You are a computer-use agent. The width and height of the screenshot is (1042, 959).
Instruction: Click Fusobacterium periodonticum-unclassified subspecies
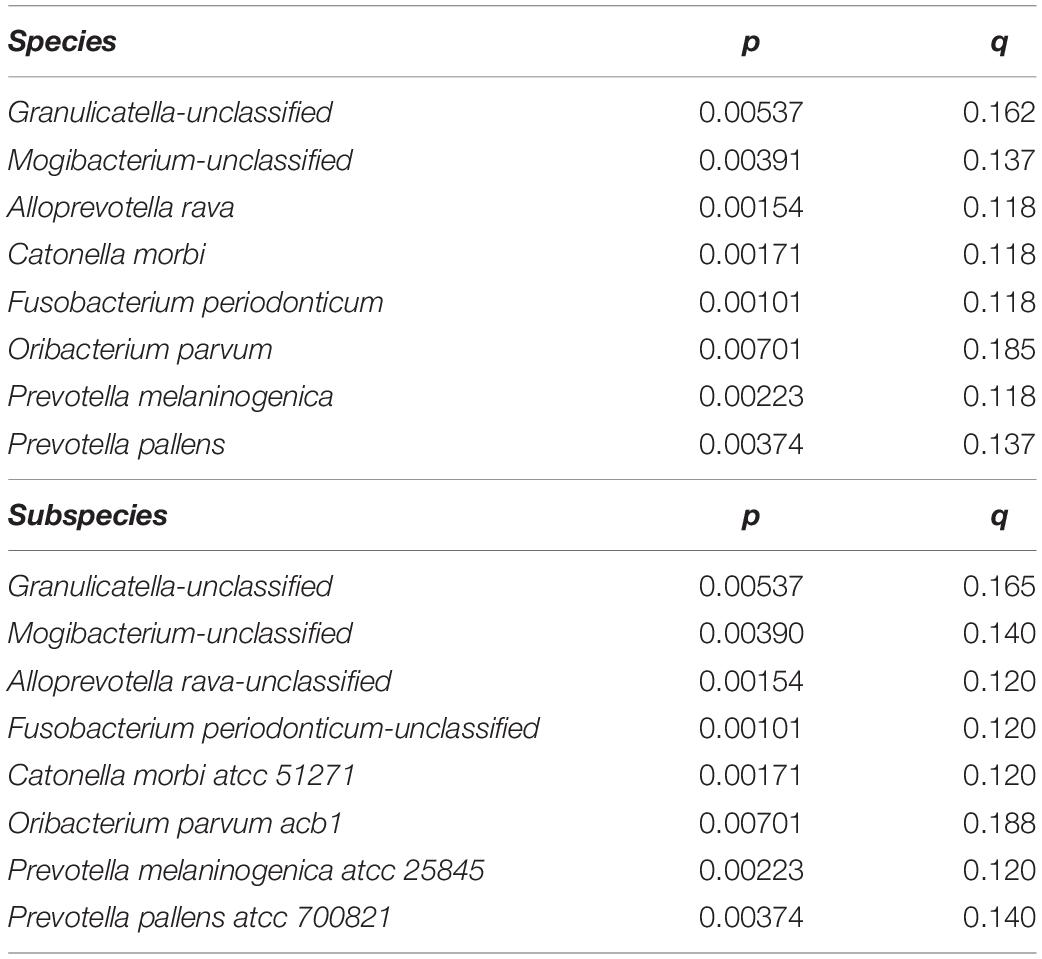(x=273, y=728)
